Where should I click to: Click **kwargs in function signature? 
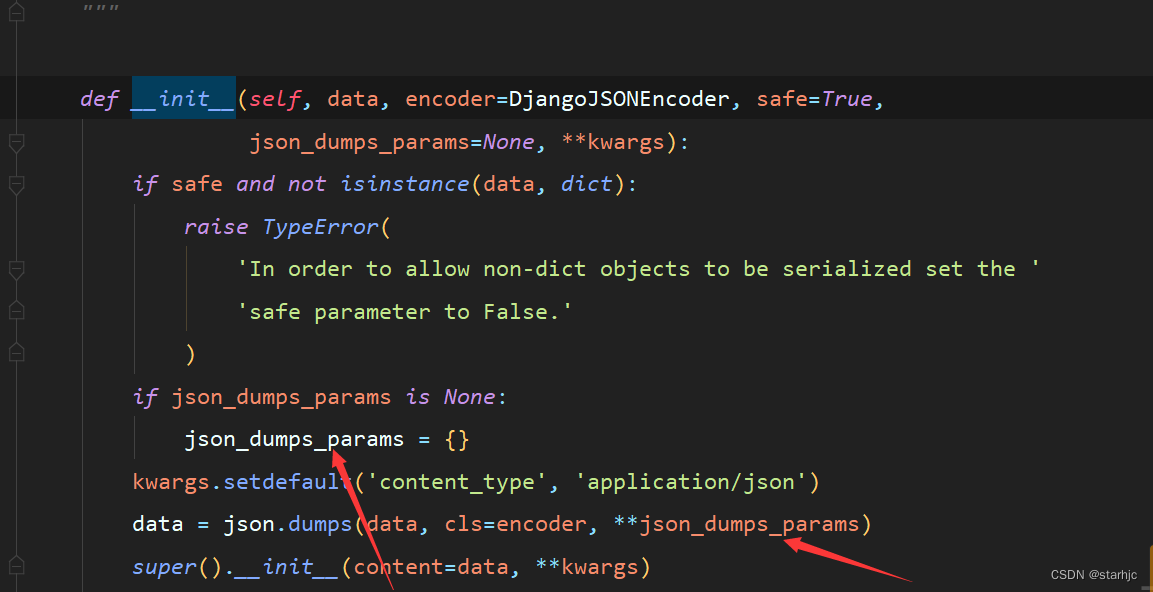[x=613, y=141]
